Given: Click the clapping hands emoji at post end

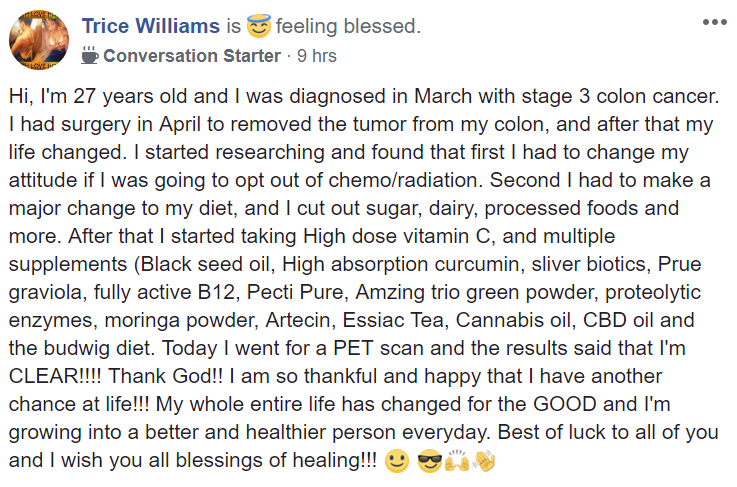Looking at the screenshot, I should point(484,461).
